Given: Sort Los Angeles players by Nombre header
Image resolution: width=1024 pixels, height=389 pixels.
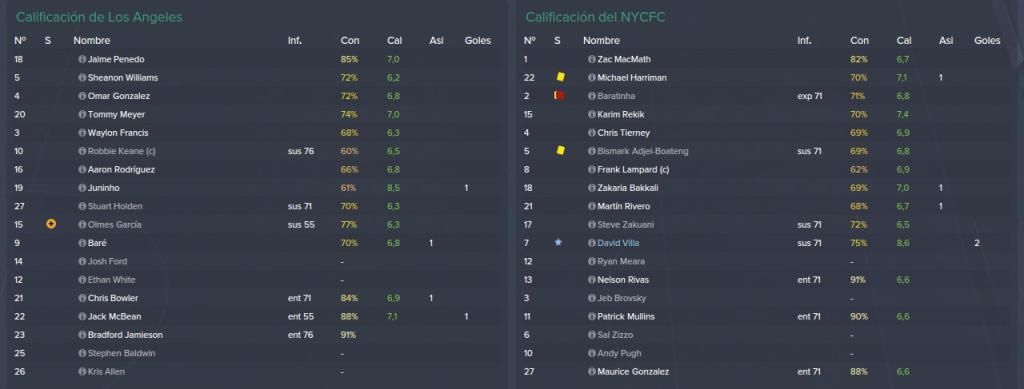Looking at the screenshot, I should (91, 40).
